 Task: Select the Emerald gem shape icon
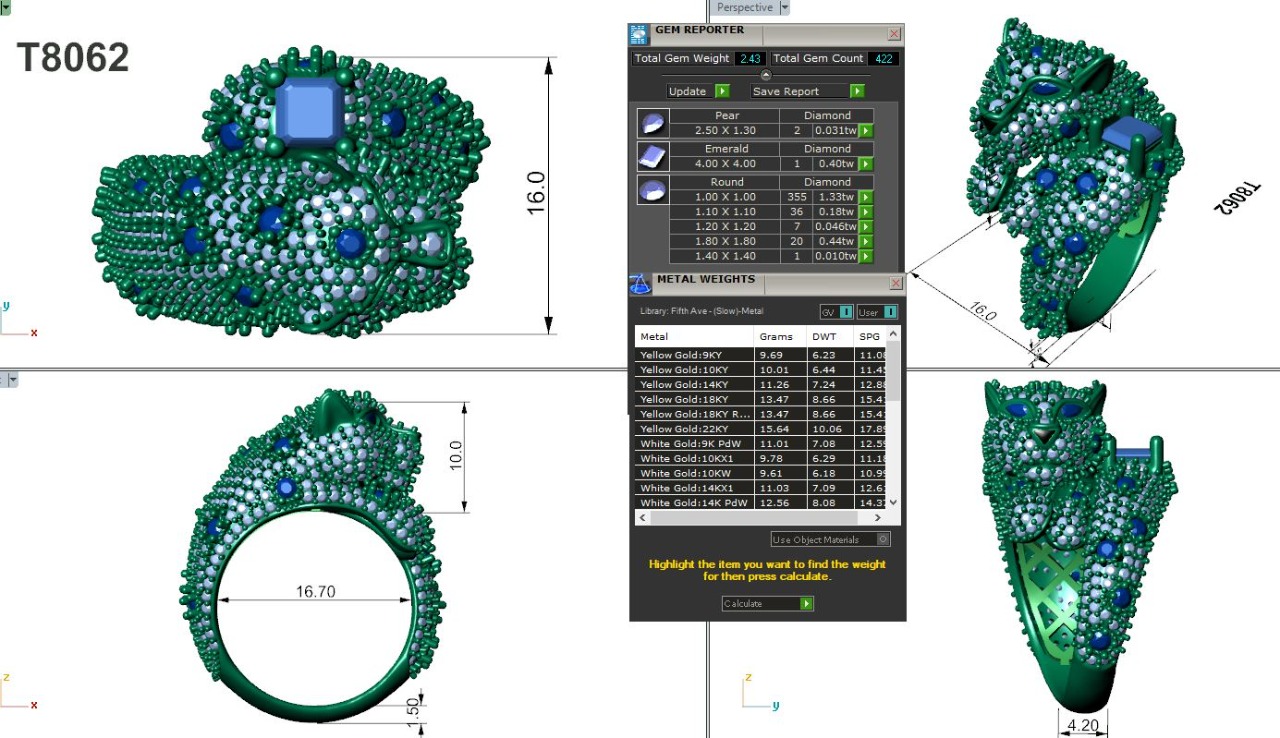coord(652,156)
